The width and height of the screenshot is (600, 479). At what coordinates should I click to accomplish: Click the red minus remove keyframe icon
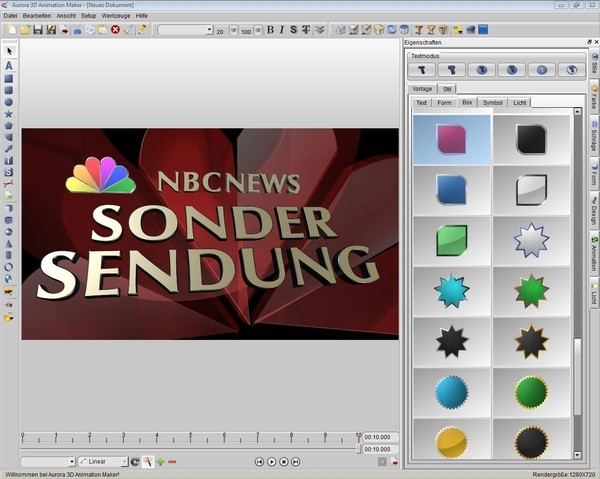point(172,462)
